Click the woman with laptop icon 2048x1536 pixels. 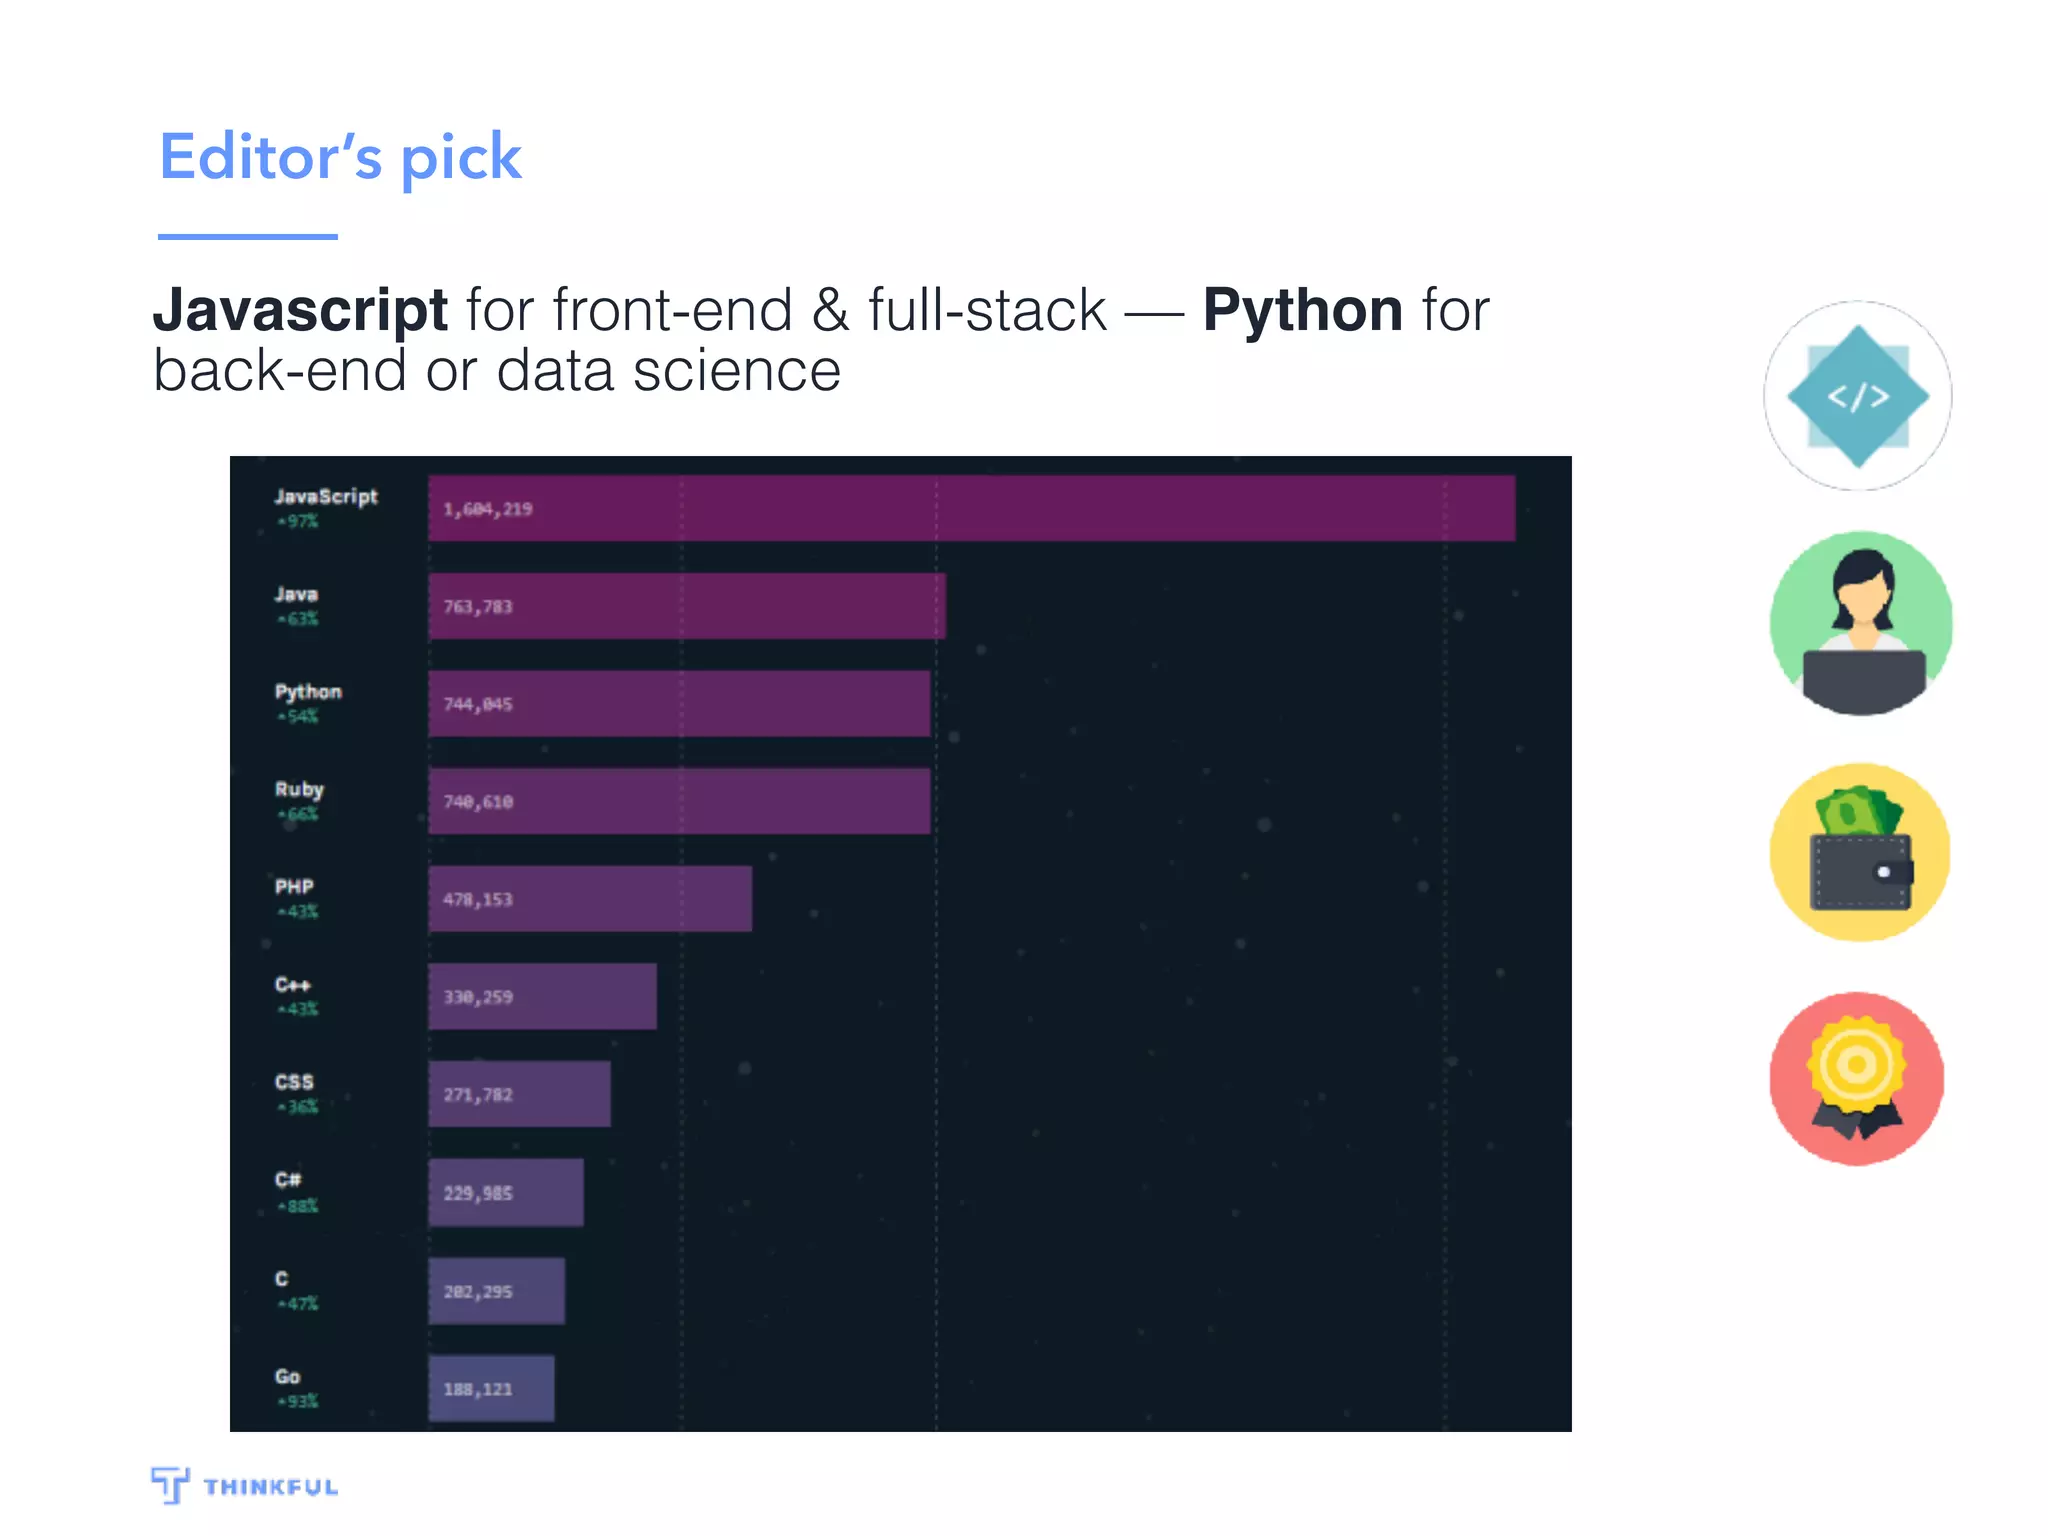point(1861,623)
